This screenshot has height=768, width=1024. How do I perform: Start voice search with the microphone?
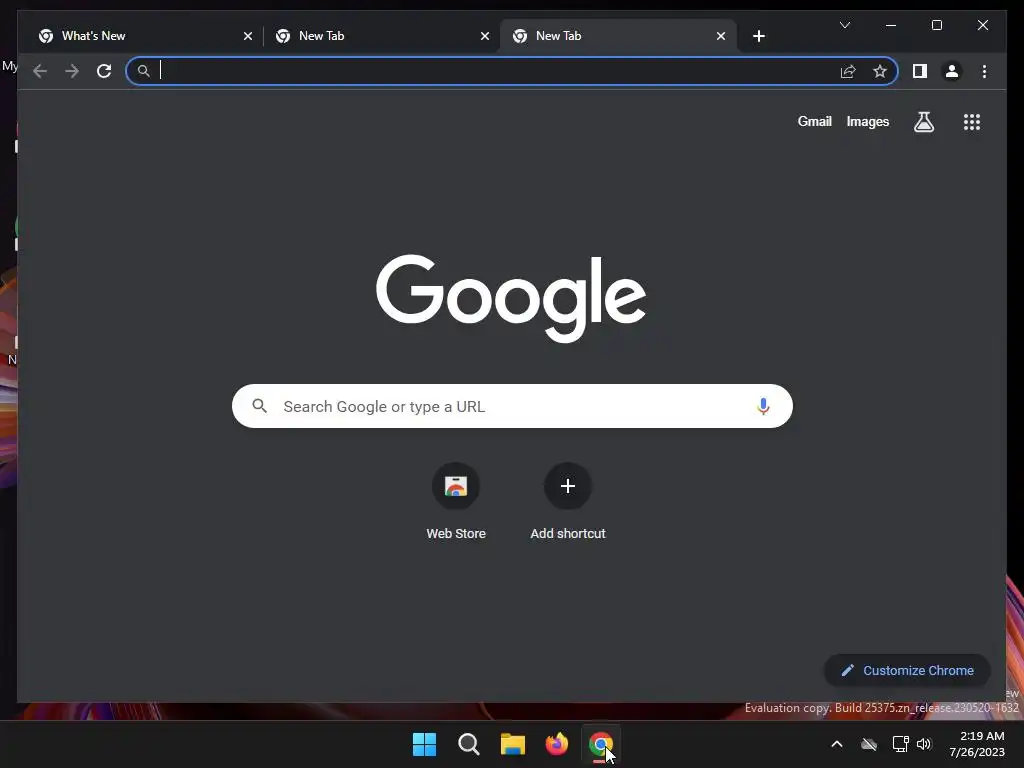click(763, 406)
